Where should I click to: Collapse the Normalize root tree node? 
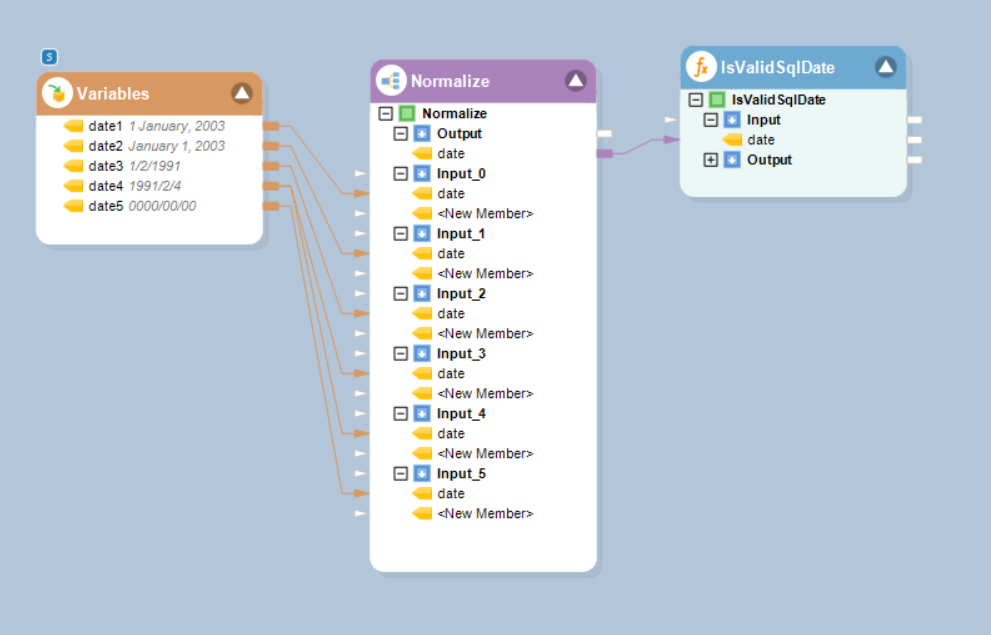(386, 114)
